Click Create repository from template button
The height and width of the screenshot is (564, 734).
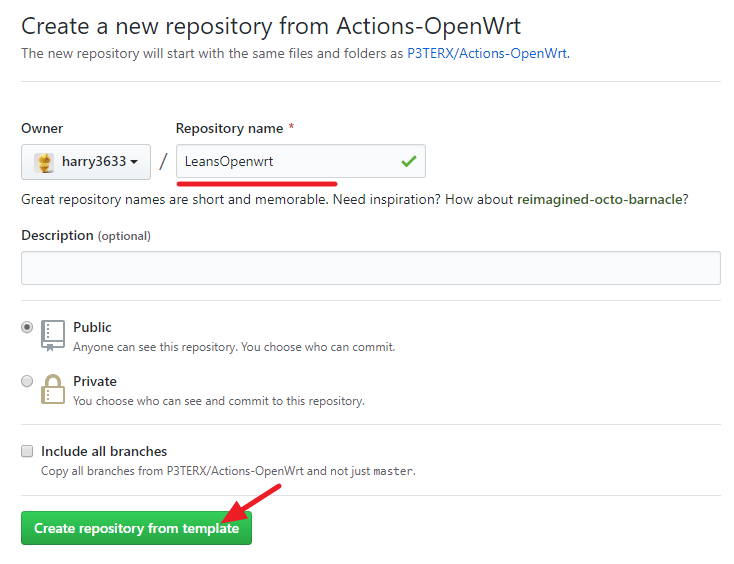click(136, 528)
